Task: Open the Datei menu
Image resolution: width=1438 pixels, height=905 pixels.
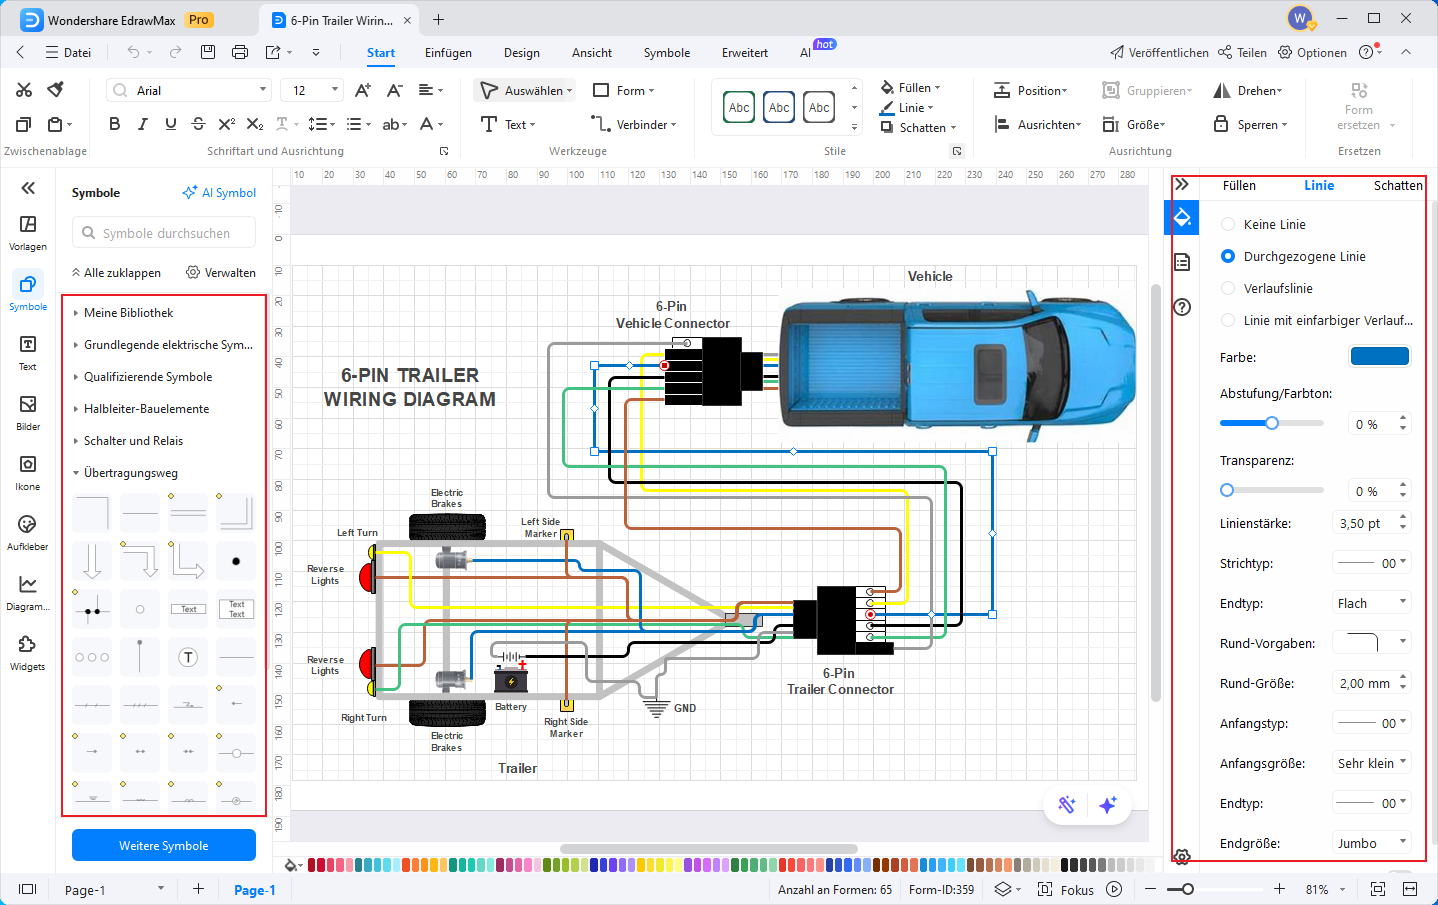Action: coord(68,53)
